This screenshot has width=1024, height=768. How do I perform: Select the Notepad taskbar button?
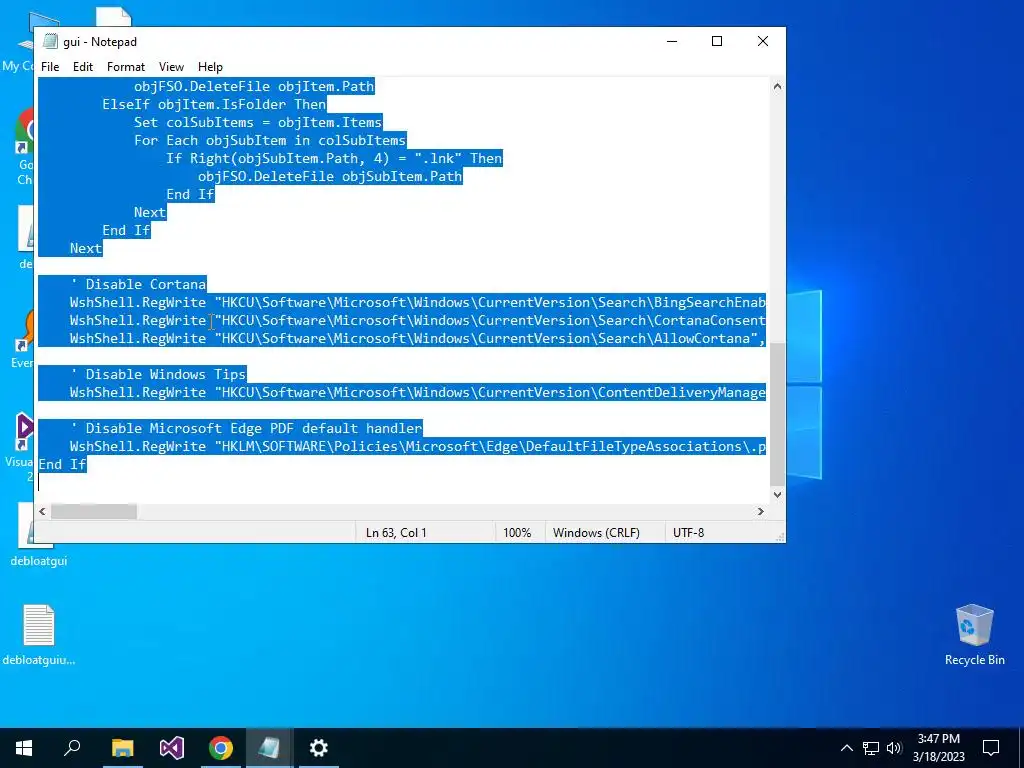click(269, 748)
